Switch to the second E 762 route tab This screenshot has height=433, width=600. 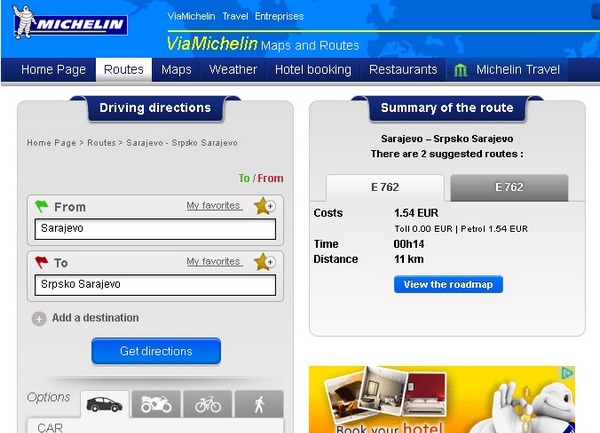click(x=509, y=187)
